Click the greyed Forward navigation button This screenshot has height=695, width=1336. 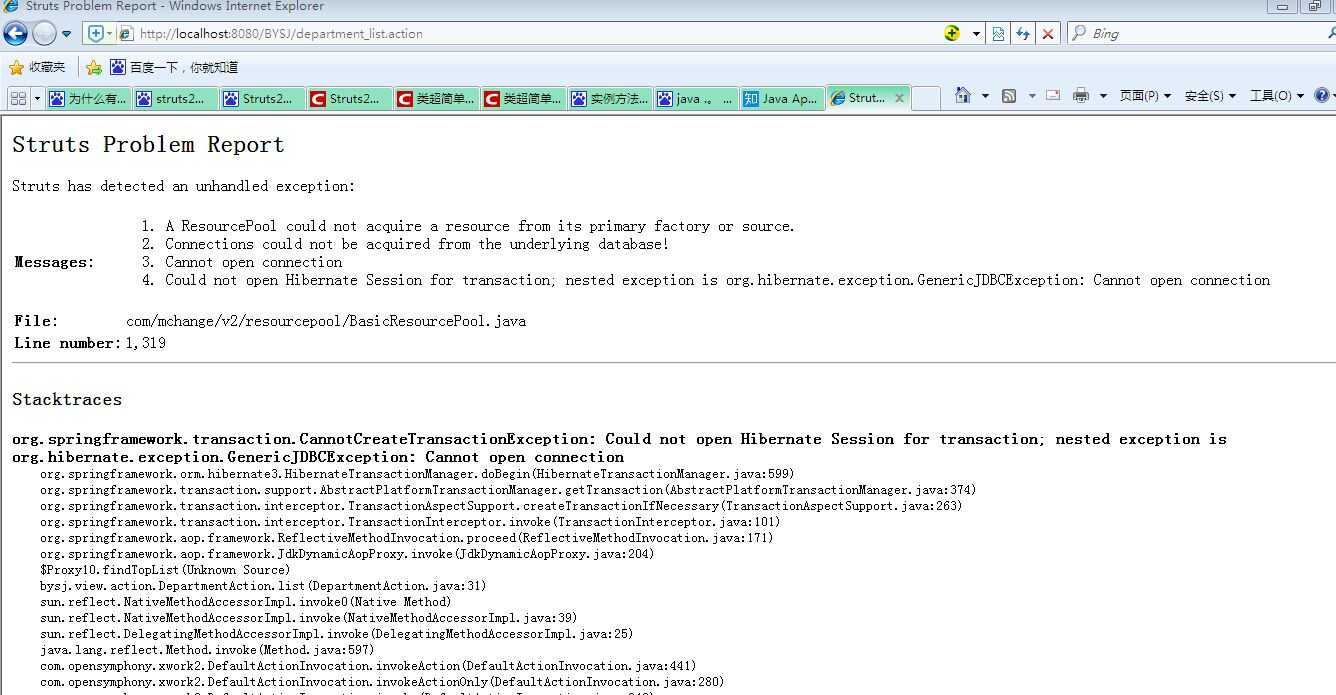point(44,33)
